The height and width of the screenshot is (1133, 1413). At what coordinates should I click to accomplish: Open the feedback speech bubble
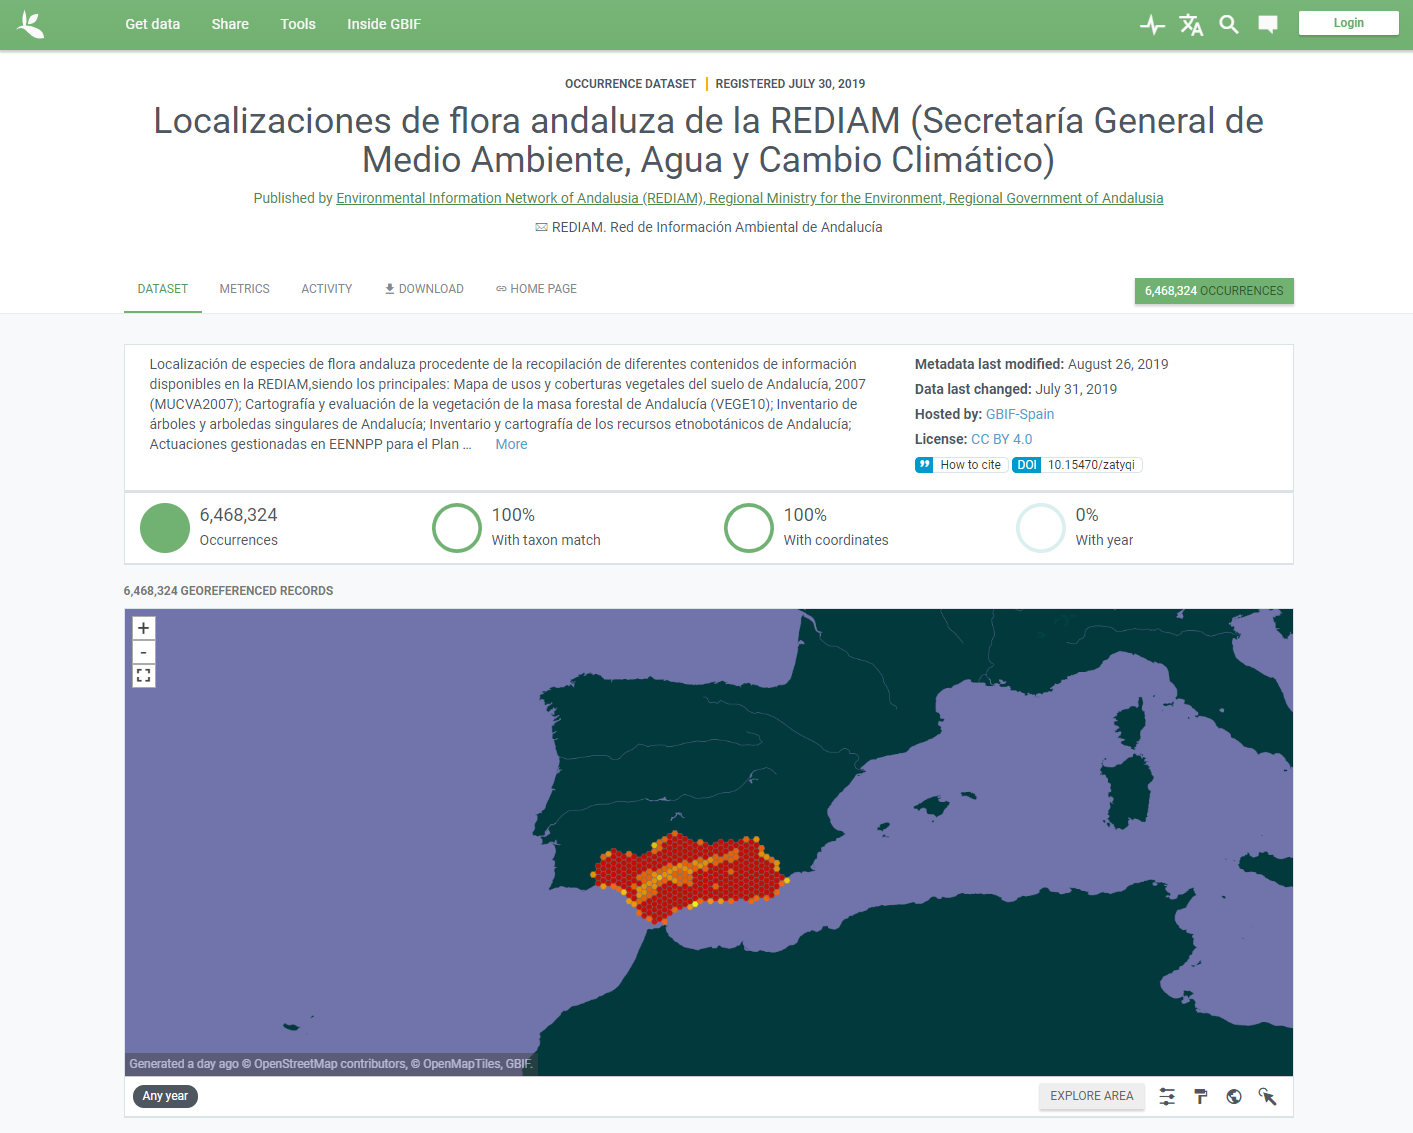click(1267, 25)
